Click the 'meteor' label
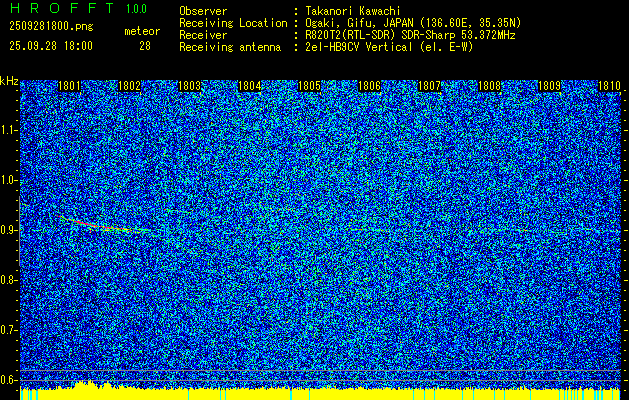 [x=142, y=31]
